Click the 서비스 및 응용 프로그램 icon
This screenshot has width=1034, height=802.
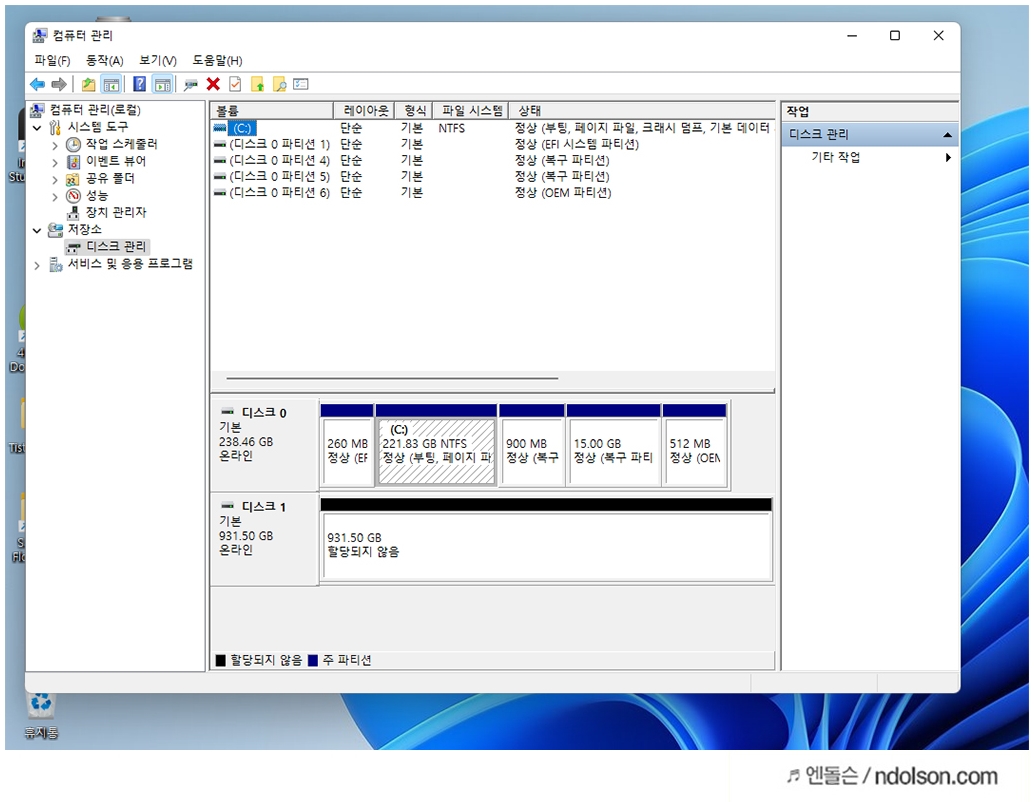(56, 264)
